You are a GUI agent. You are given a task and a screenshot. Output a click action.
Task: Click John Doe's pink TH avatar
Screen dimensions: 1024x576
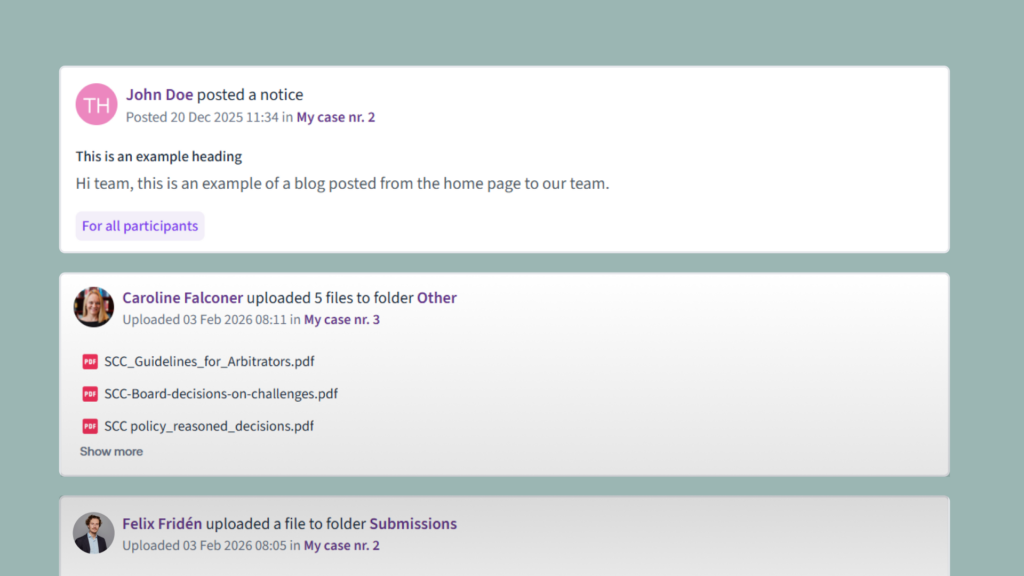pyautogui.click(x=97, y=104)
